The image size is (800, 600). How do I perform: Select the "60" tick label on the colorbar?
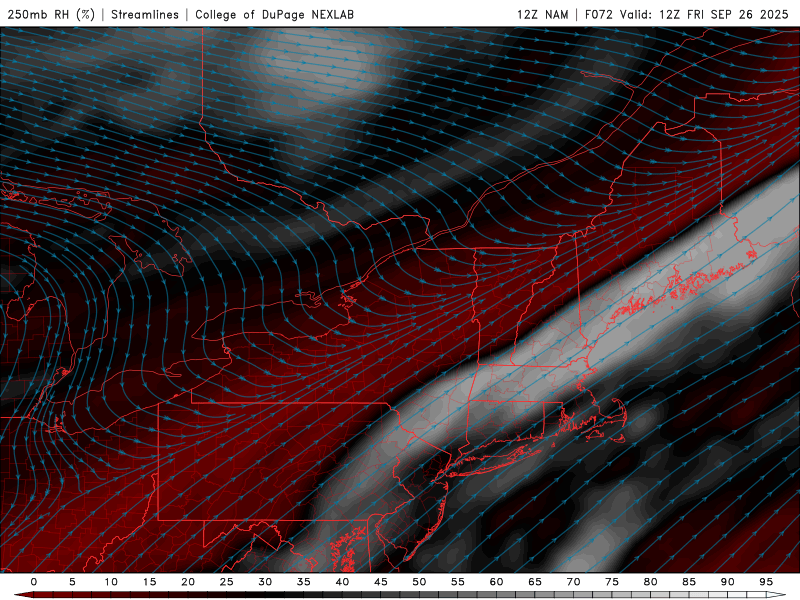pyautogui.click(x=496, y=582)
